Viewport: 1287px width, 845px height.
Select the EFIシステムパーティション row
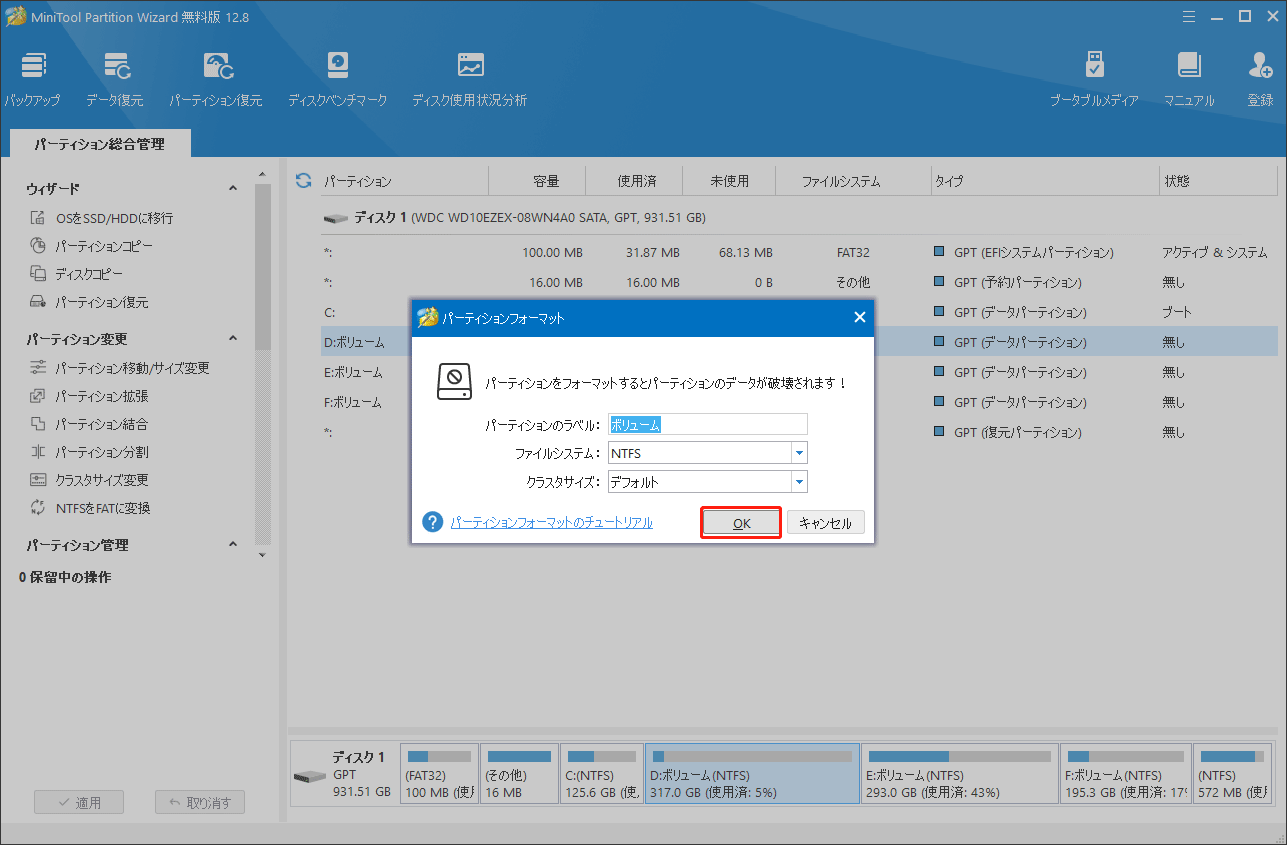pyautogui.click(x=798, y=252)
